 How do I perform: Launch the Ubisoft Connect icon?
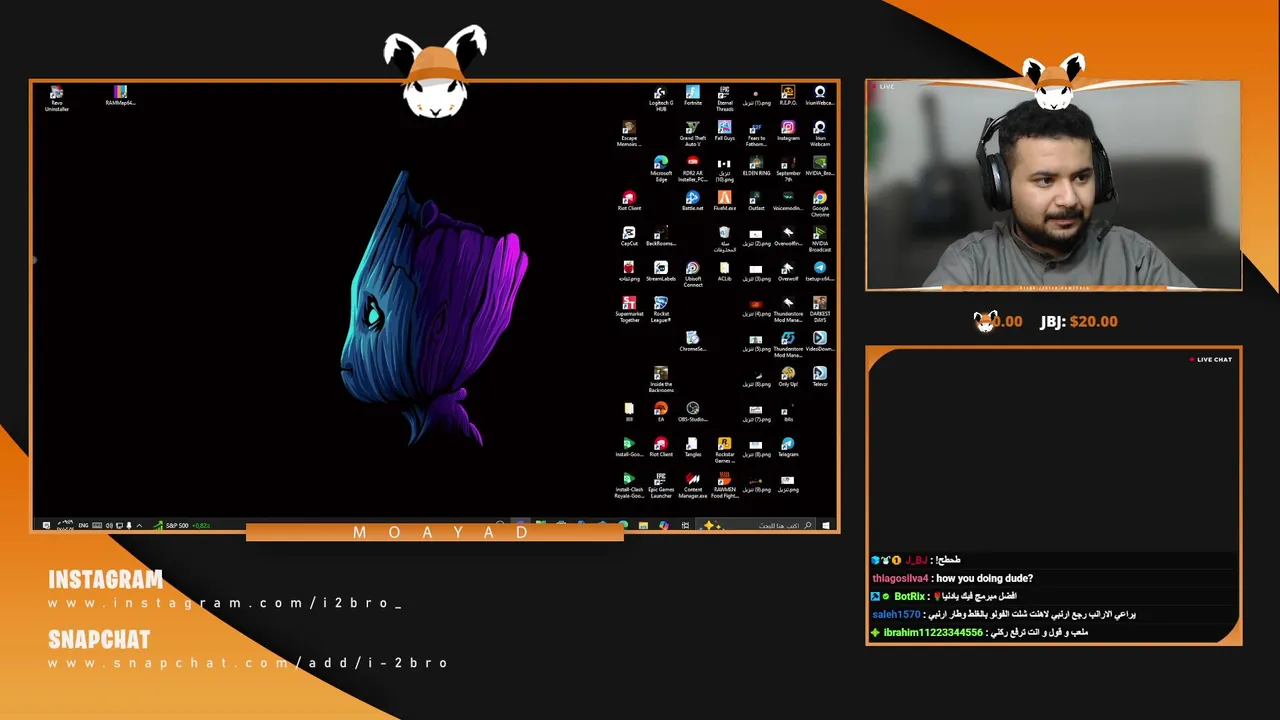click(693, 273)
